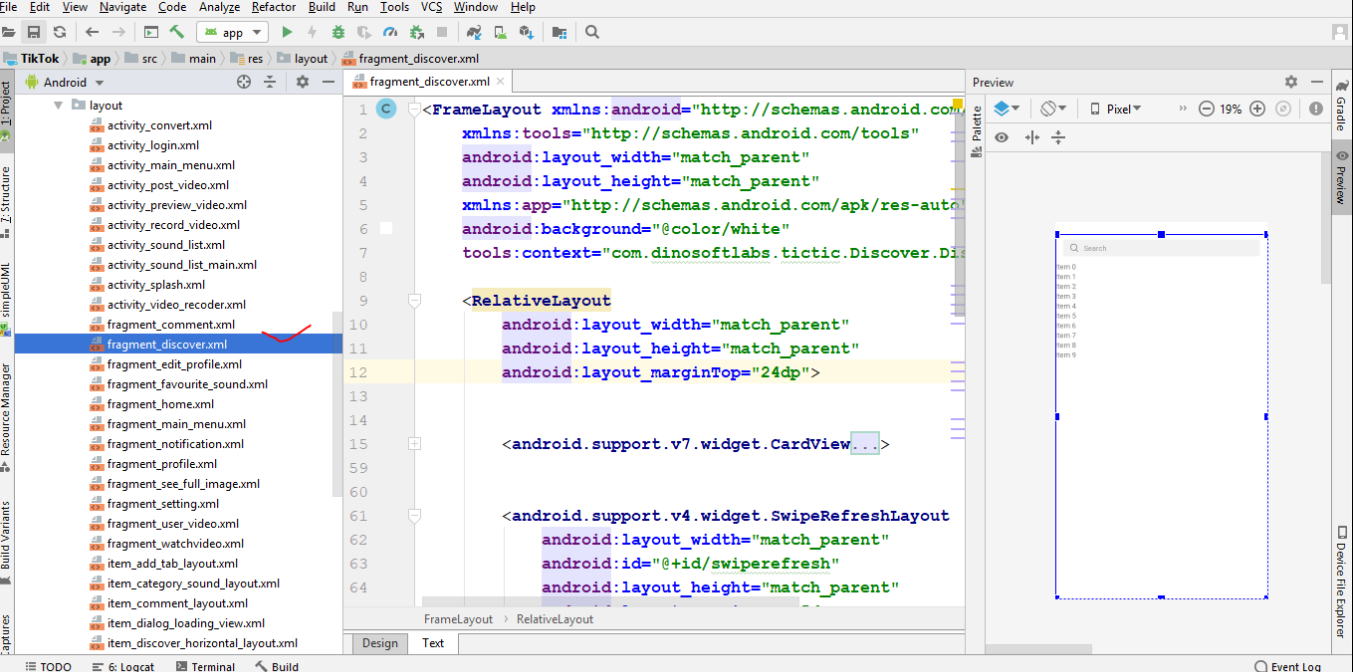
Task: Open the Project Structure icon
Action: tap(559, 32)
